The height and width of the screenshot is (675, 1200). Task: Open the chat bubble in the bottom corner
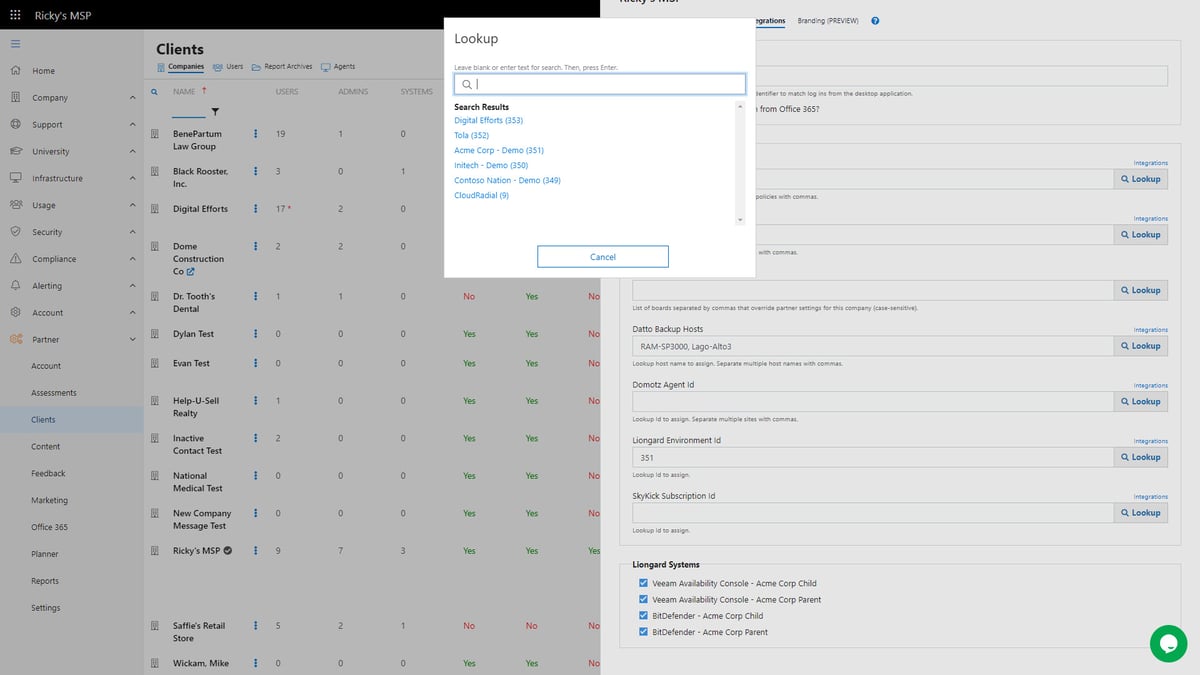click(1168, 644)
